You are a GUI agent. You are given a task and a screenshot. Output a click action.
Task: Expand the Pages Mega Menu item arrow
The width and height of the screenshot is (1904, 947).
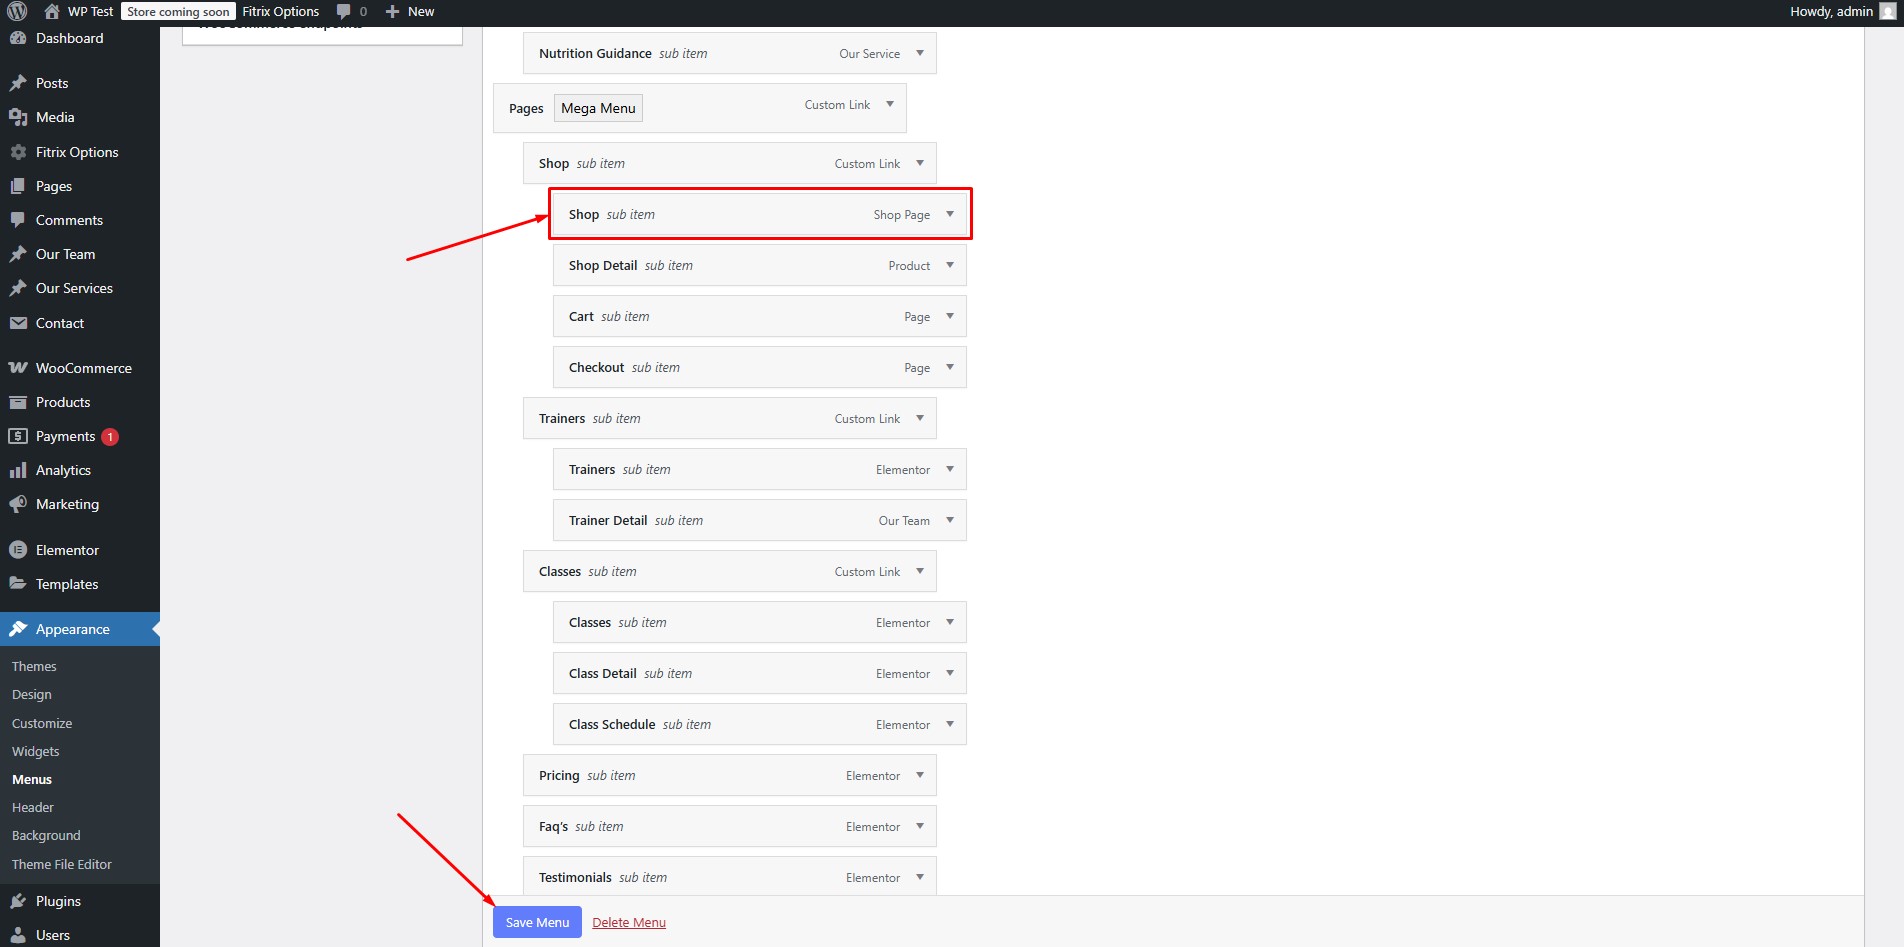coord(890,104)
